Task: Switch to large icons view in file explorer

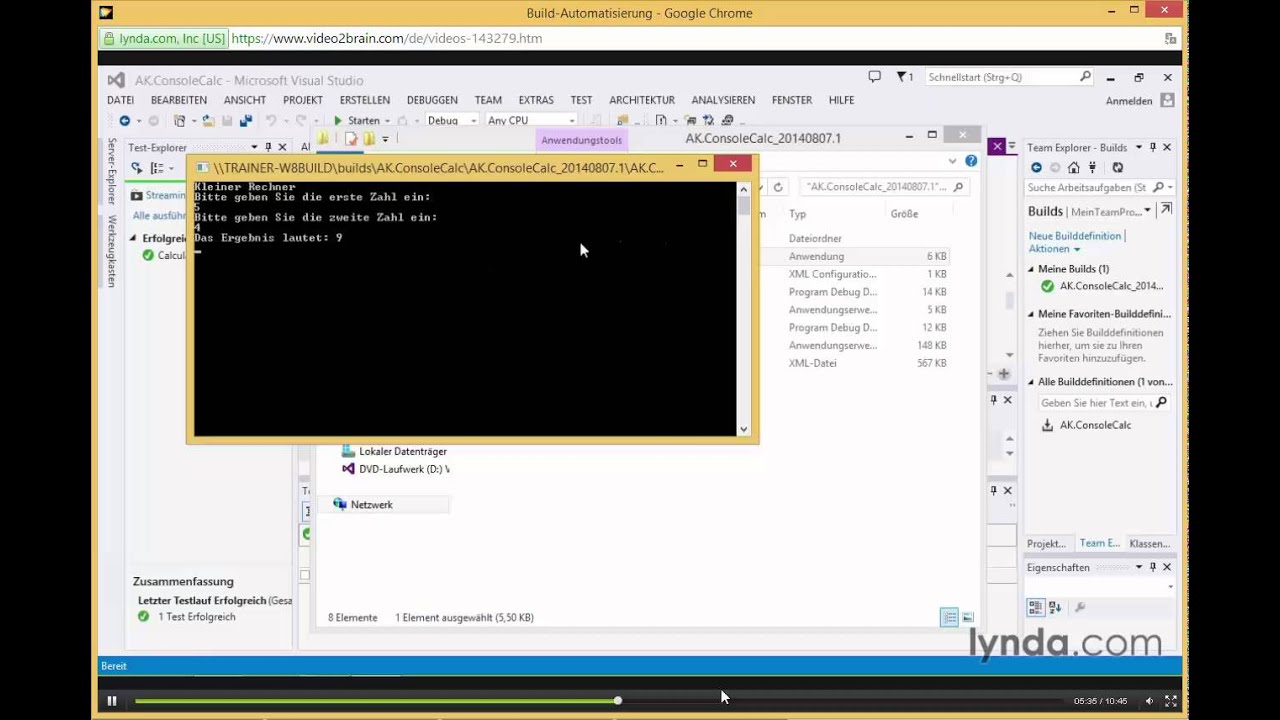Action: tap(967, 618)
